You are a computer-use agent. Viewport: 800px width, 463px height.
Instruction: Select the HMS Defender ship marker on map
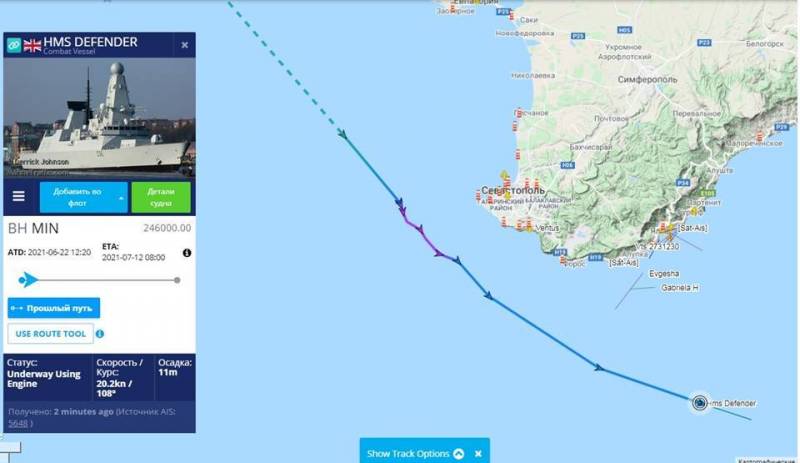point(699,403)
